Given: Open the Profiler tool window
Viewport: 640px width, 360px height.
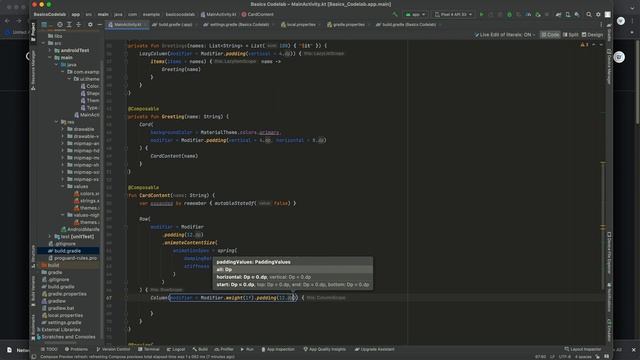Looking at the screenshot, I should point(224,349).
